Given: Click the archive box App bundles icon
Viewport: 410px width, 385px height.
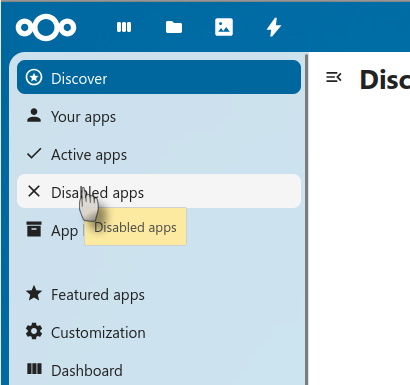Looking at the screenshot, I should point(34,229).
